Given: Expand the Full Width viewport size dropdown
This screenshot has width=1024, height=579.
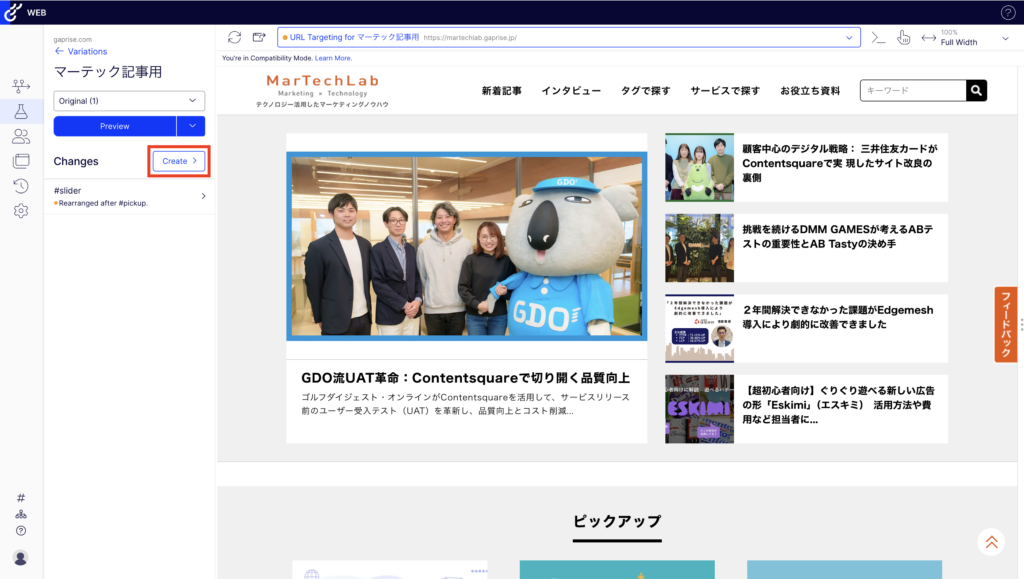Looking at the screenshot, I should (x=1005, y=39).
